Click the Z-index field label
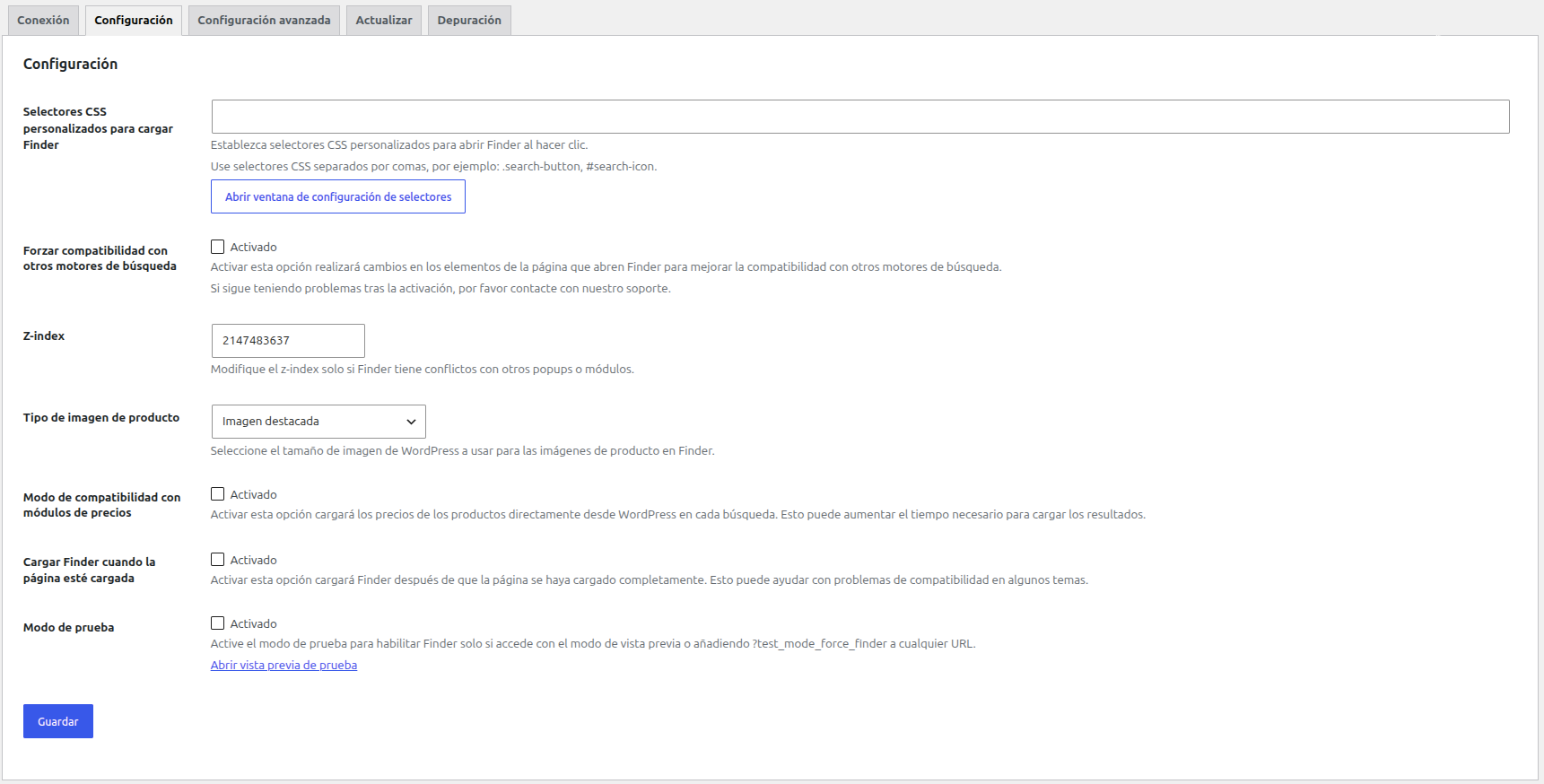This screenshot has height=784, width=1544. (x=44, y=337)
